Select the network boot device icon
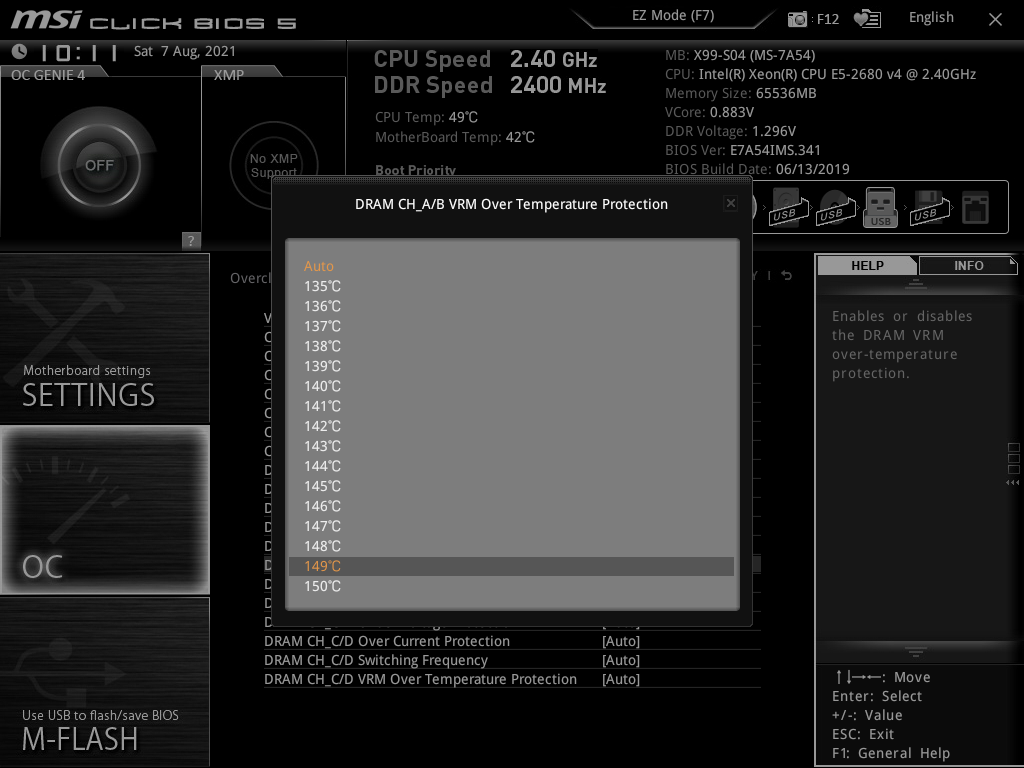Screen dimensions: 1024x768 975,208
